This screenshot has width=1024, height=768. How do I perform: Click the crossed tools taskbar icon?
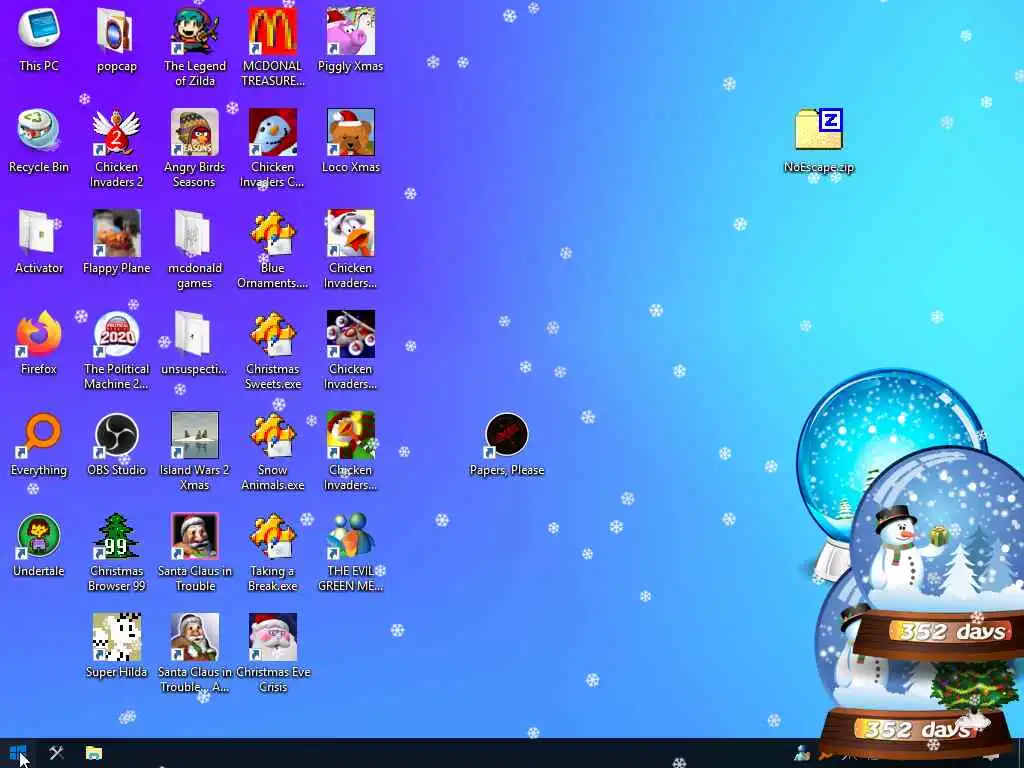click(x=56, y=753)
